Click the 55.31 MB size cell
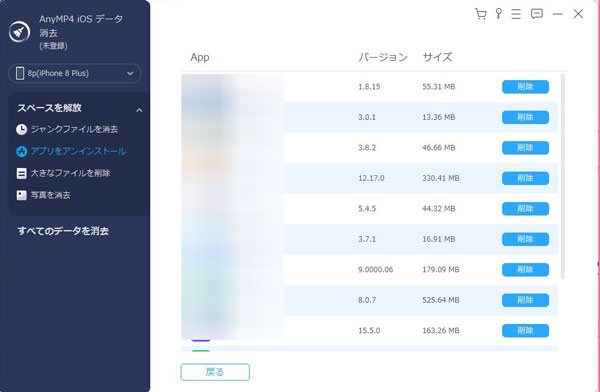The image size is (600, 392). click(439, 87)
